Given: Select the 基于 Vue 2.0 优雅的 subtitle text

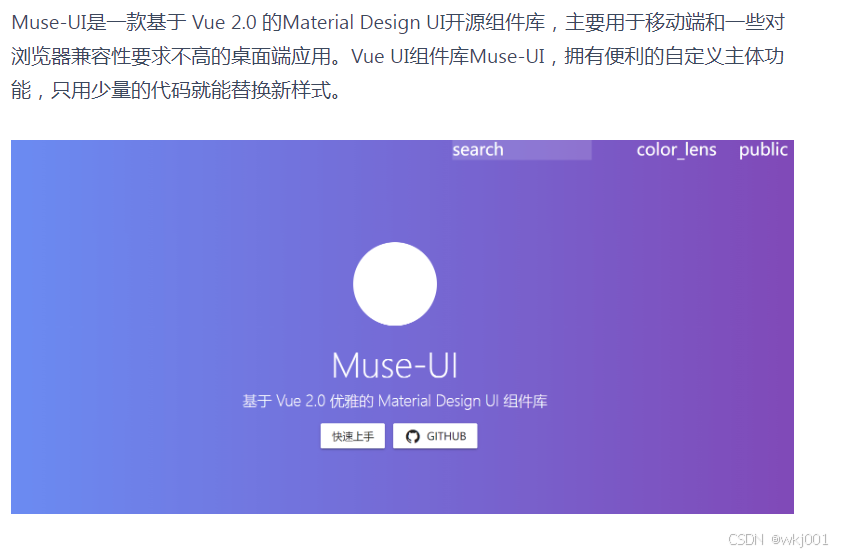Looking at the screenshot, I should [395, 401].
